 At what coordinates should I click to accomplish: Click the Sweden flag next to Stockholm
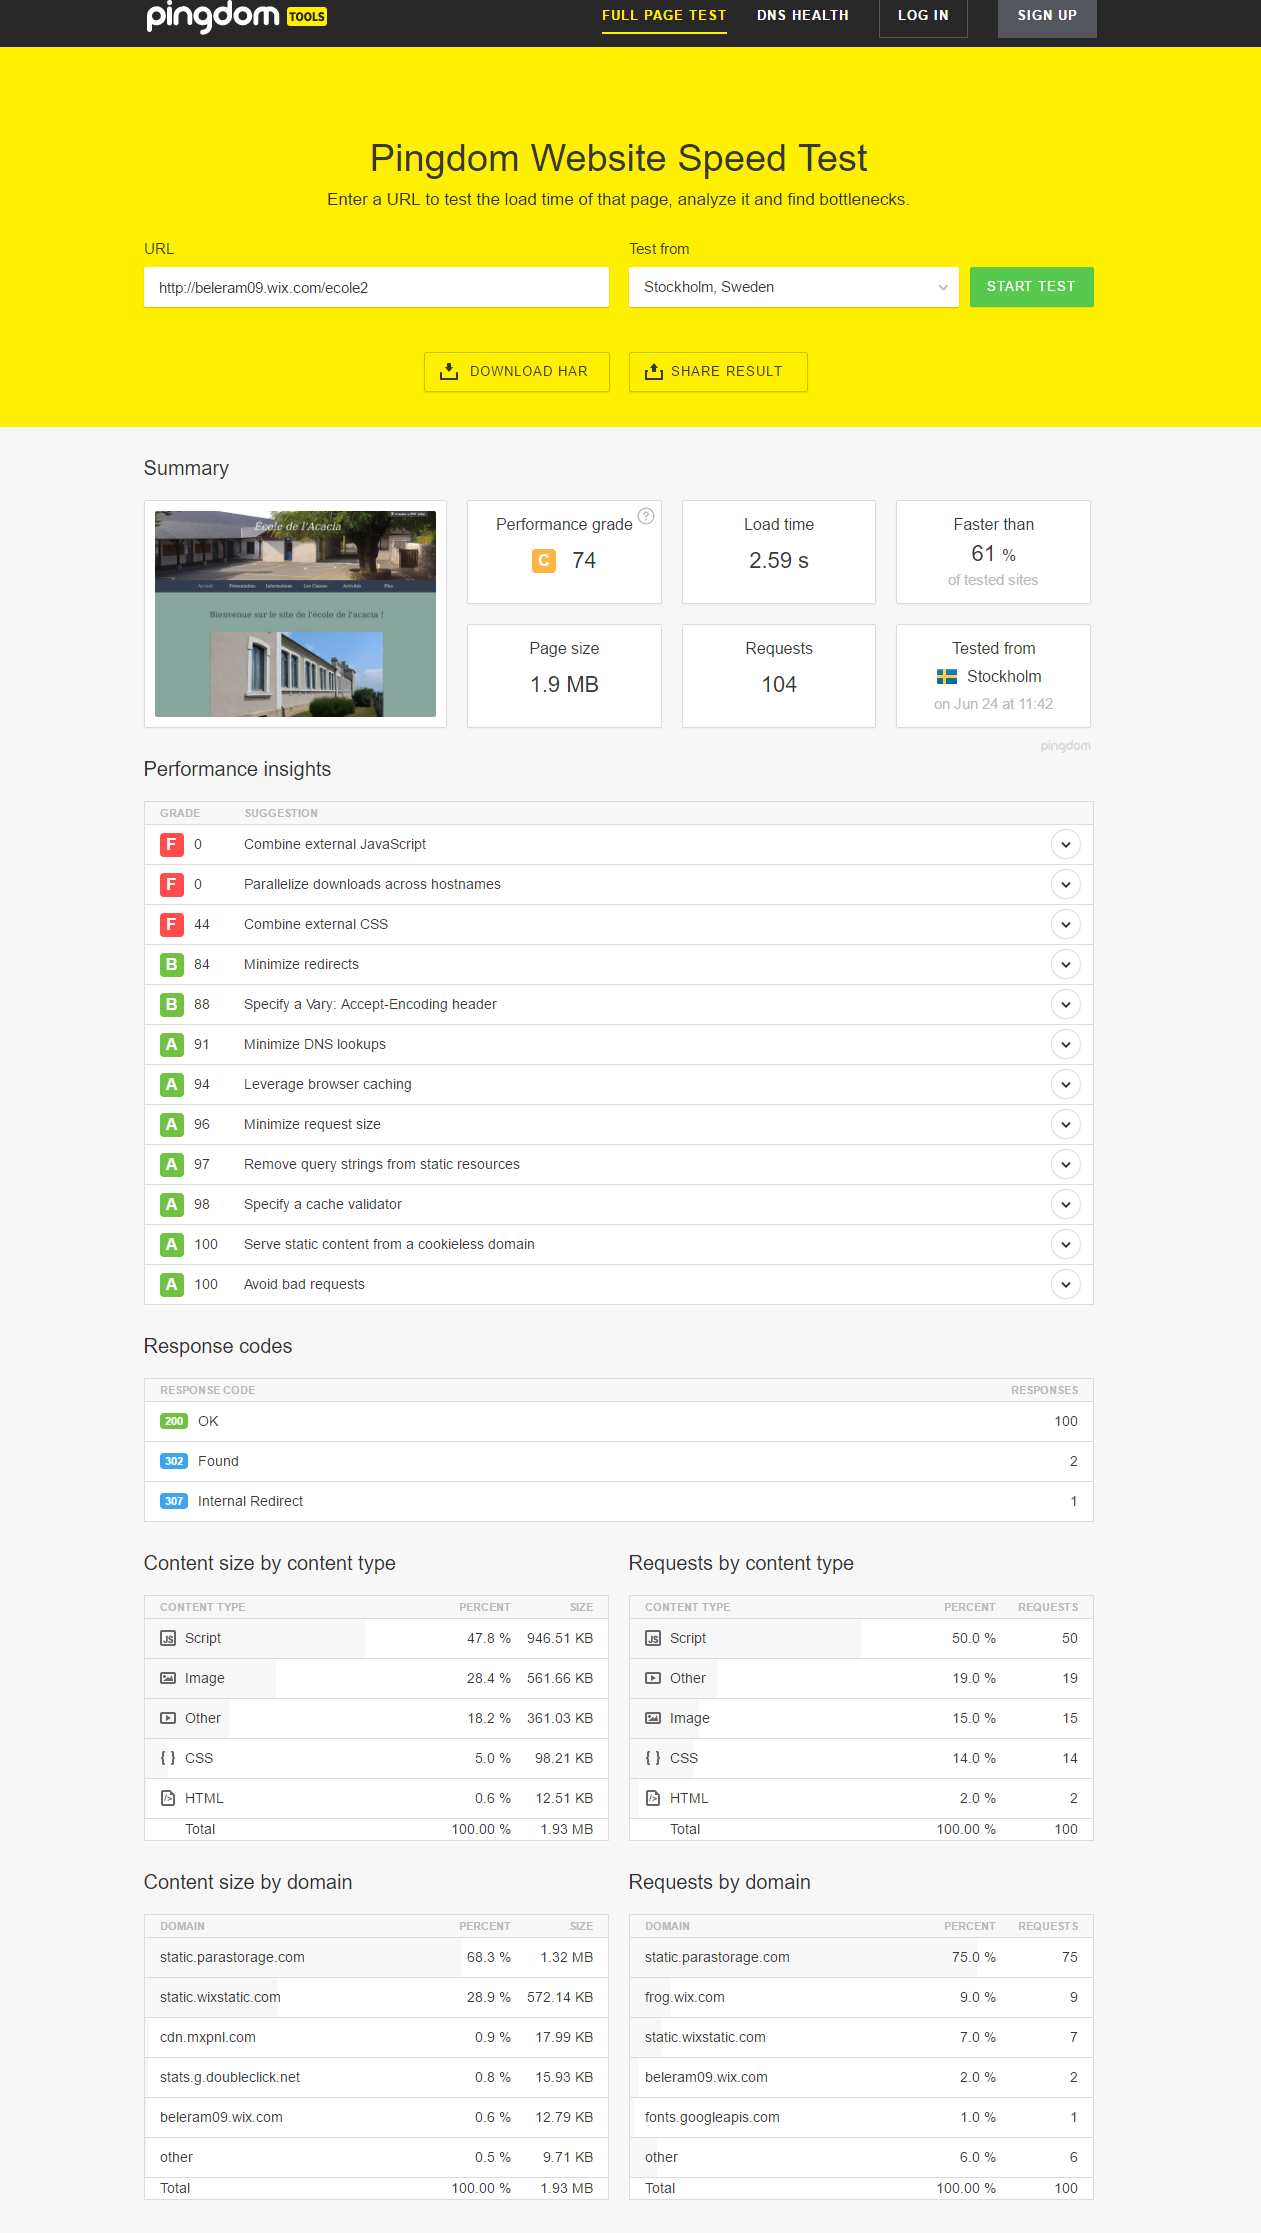point(947,677)
